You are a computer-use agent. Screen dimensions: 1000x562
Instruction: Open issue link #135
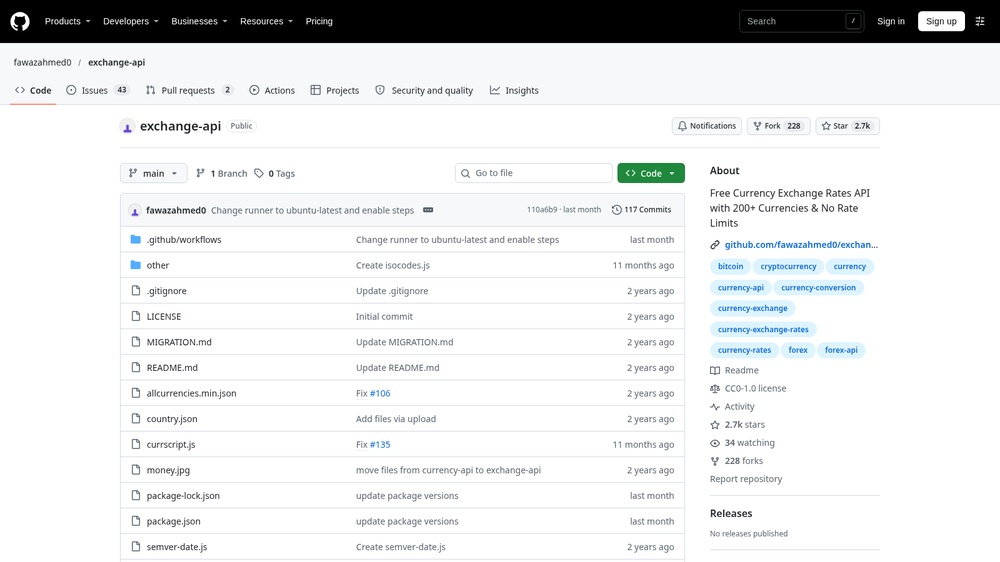[380, 444]
